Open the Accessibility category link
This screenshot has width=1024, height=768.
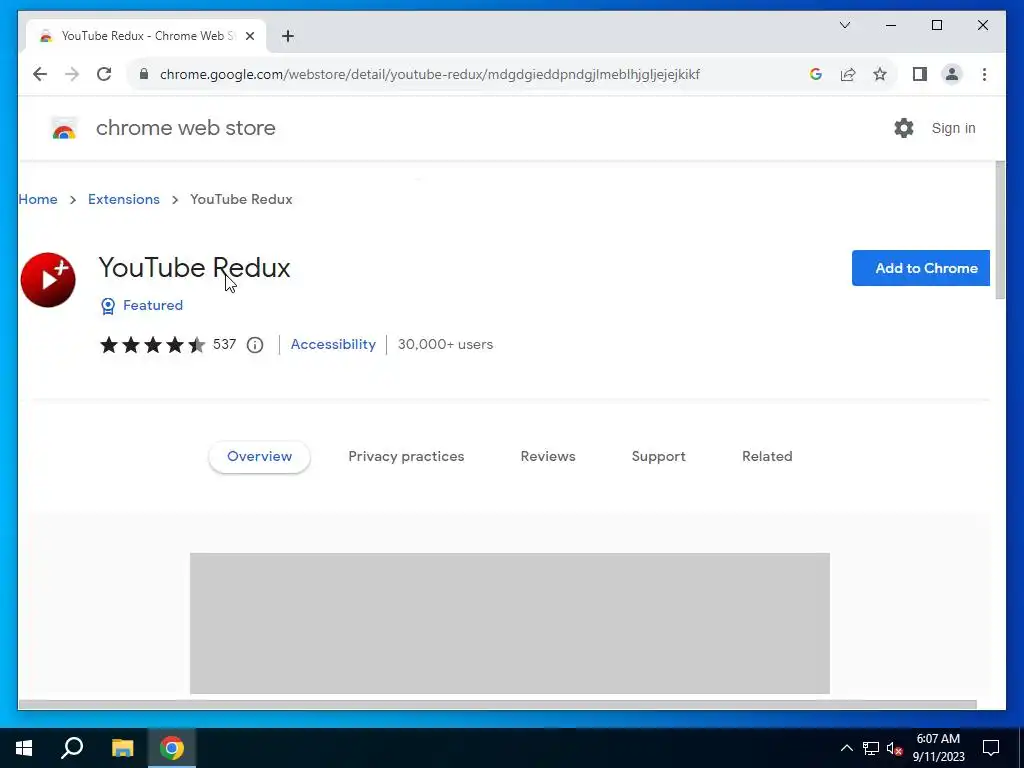pos(333,344)
